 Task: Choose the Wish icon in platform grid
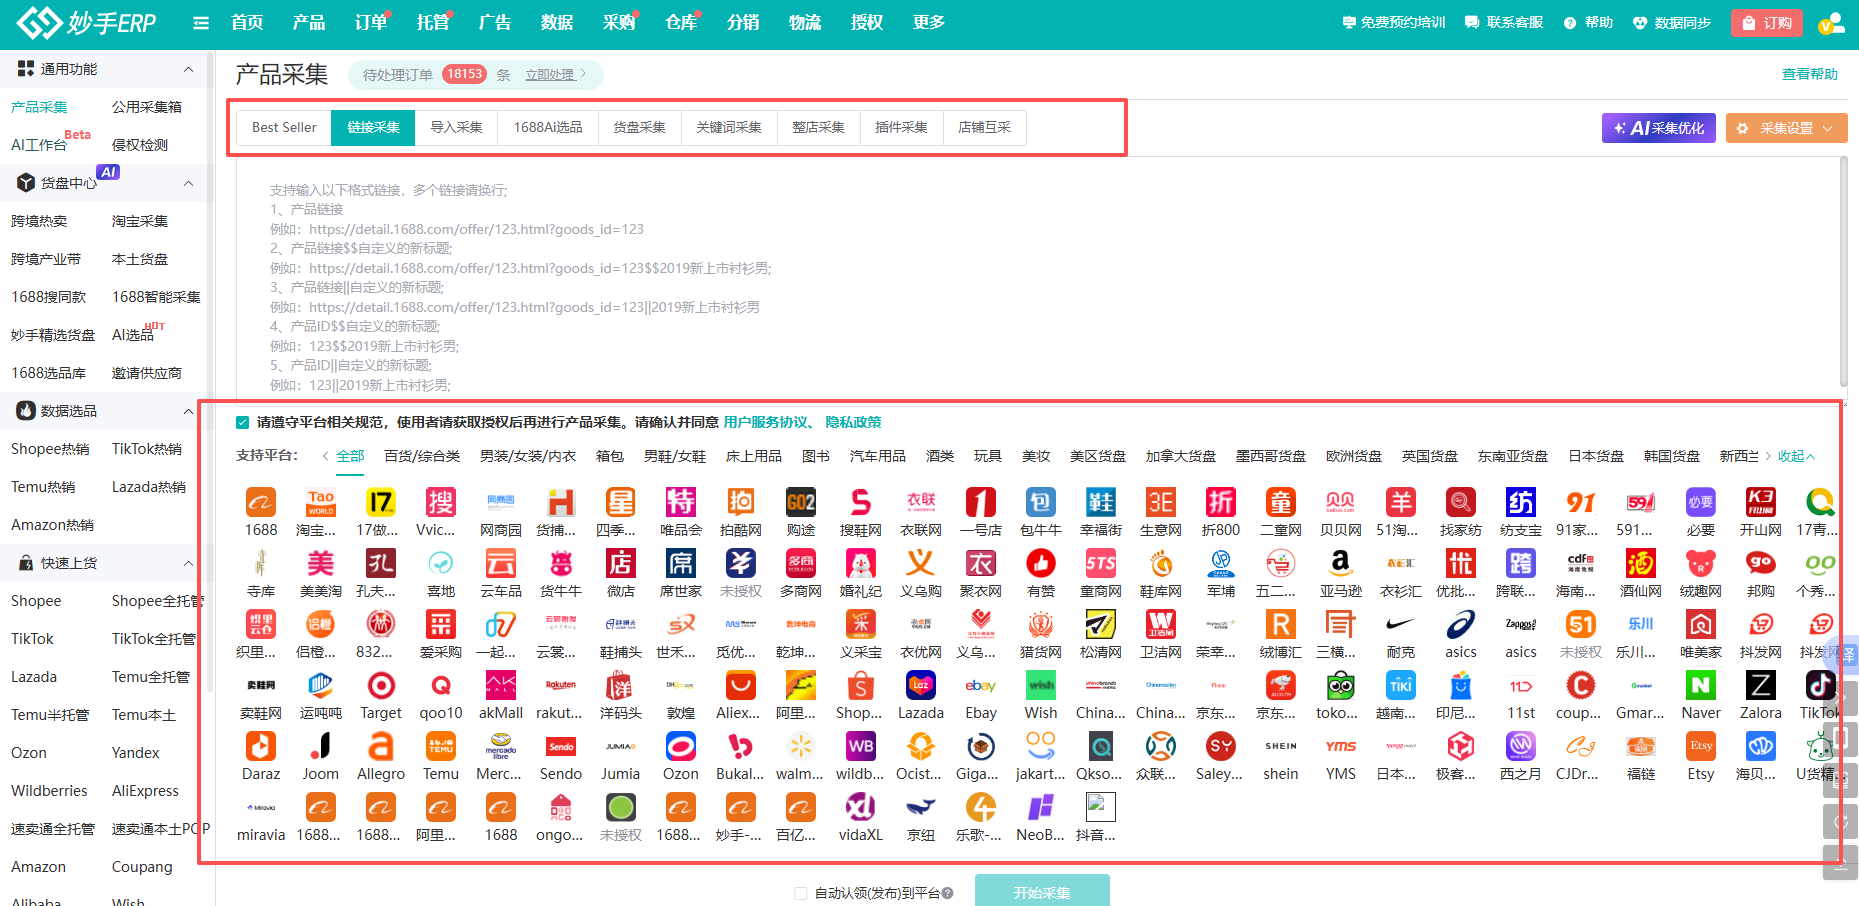[1041, 685]
